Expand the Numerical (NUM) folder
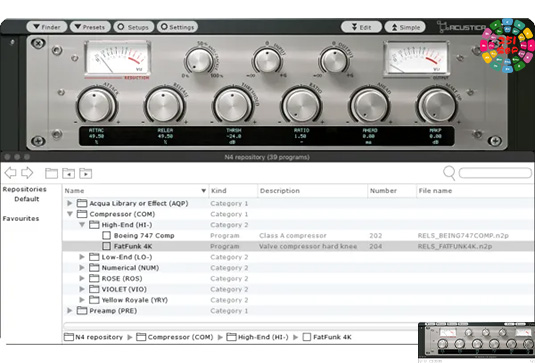 (82, 268)
